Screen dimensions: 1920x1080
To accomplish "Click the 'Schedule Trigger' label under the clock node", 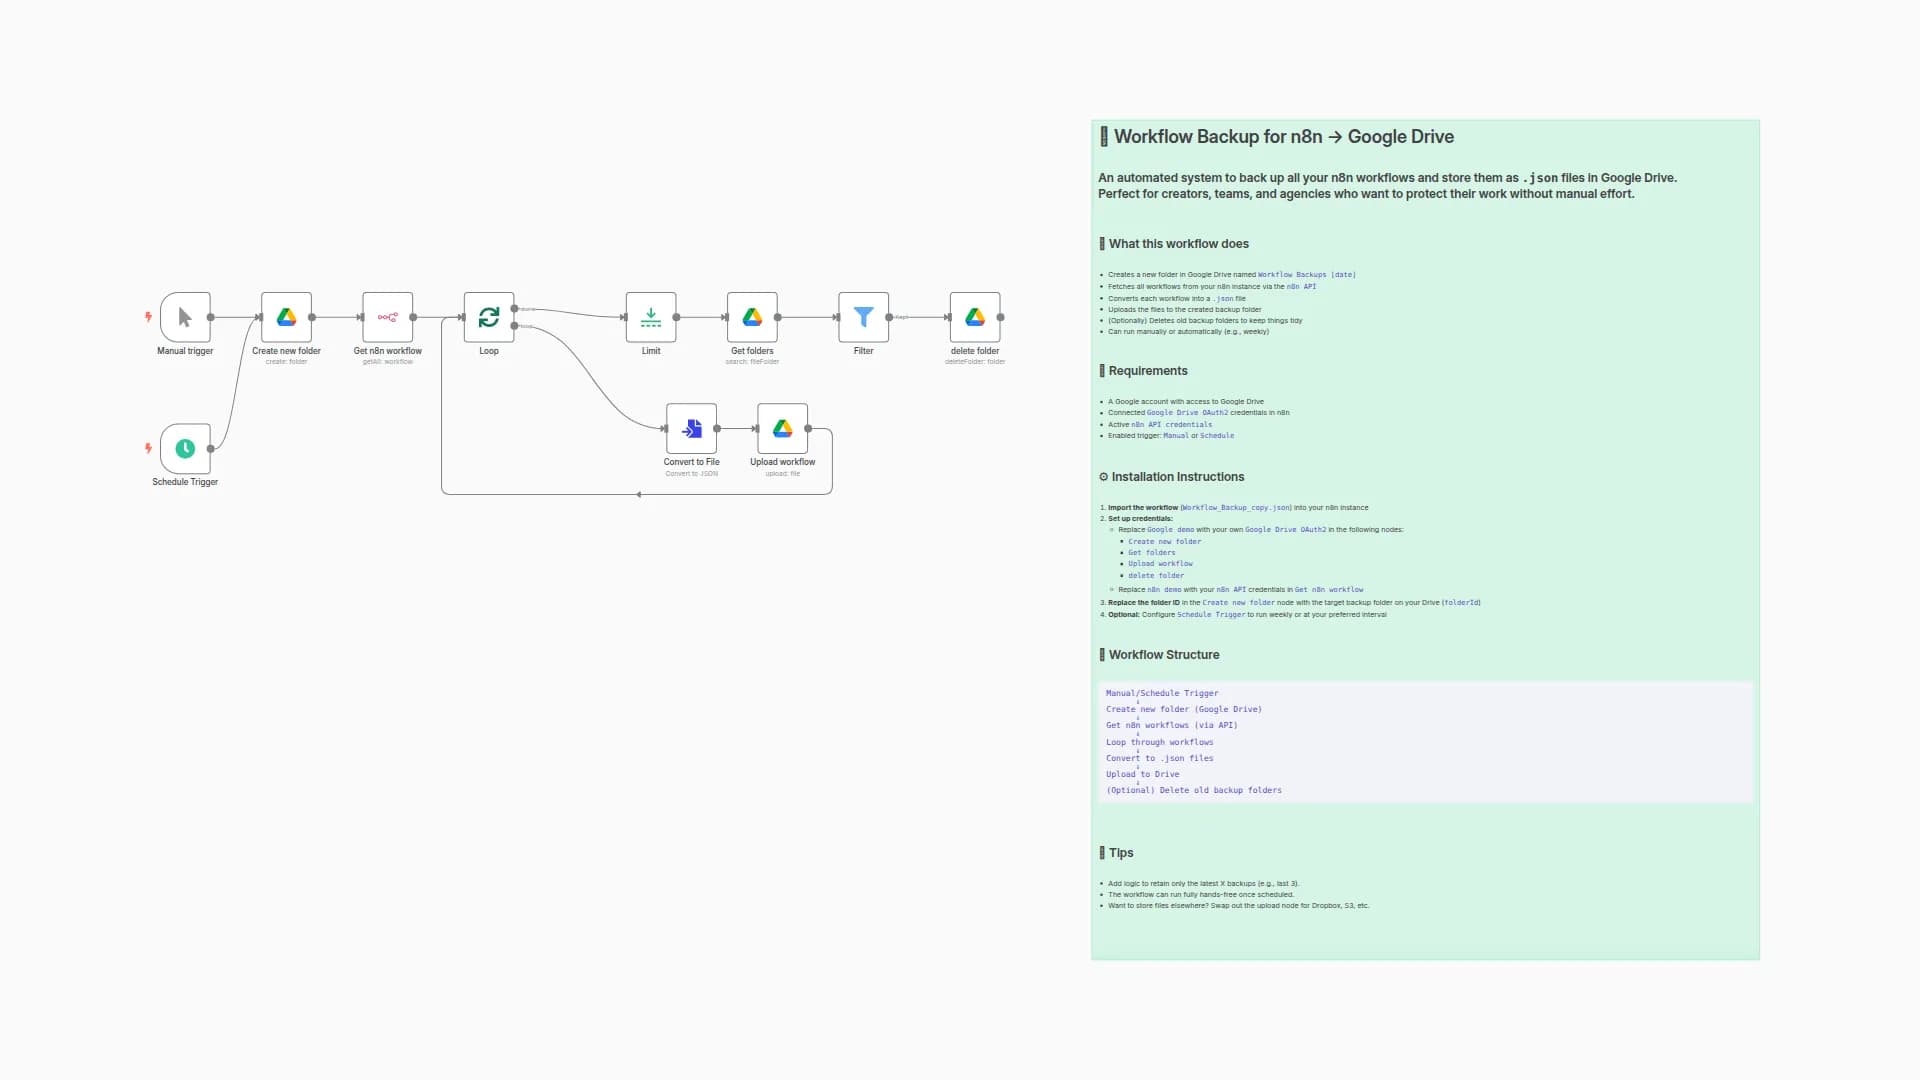I will point(185,482).
